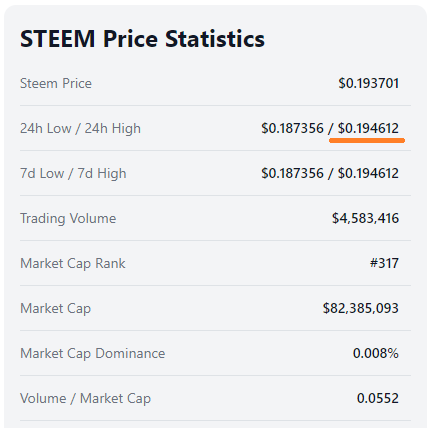Click the STEEM Price Statistics heading
The image size is (427, 431).
point(142,39)
